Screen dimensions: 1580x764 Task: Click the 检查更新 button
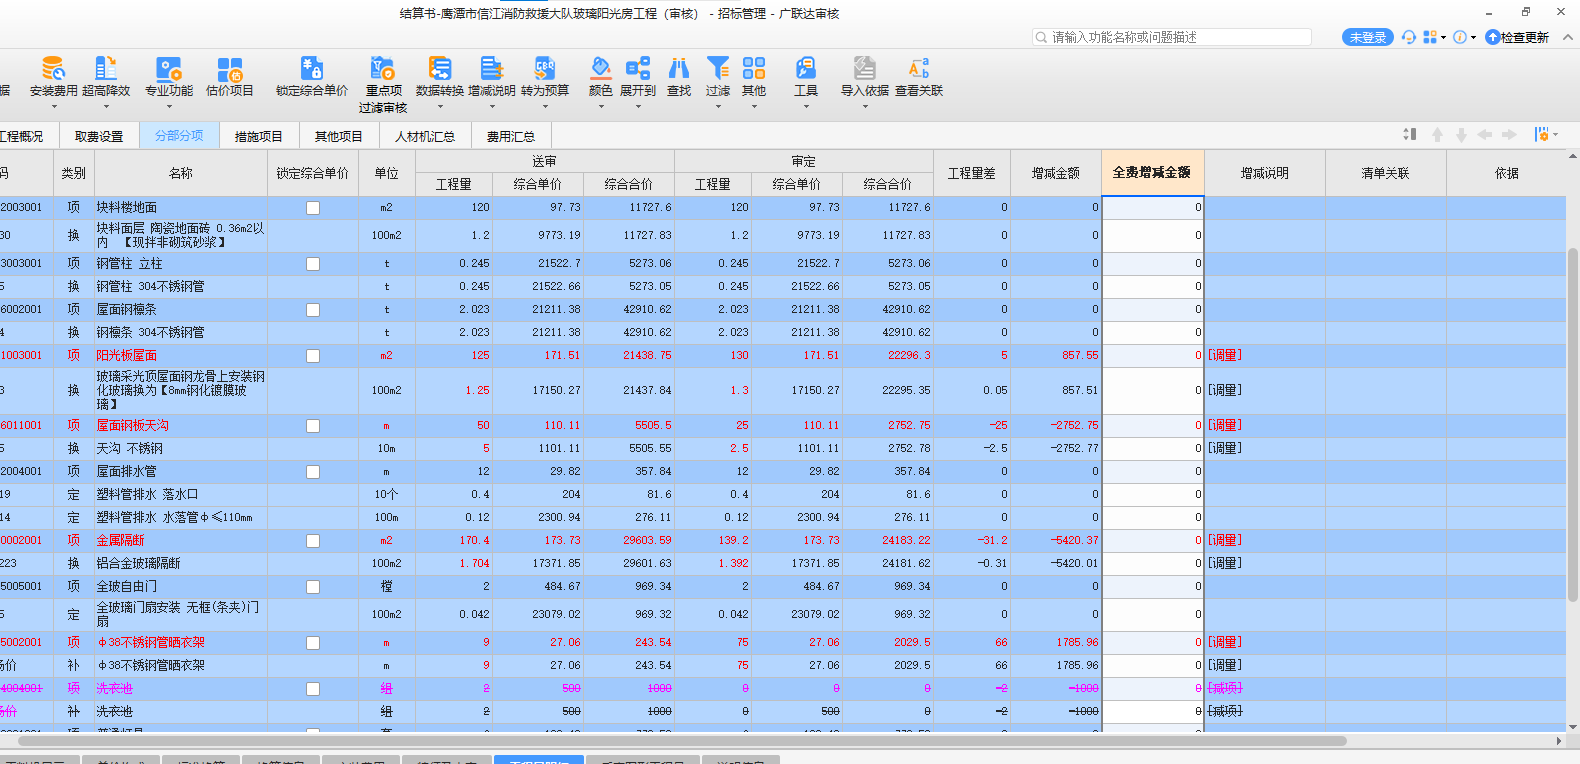click(1517, 37)
